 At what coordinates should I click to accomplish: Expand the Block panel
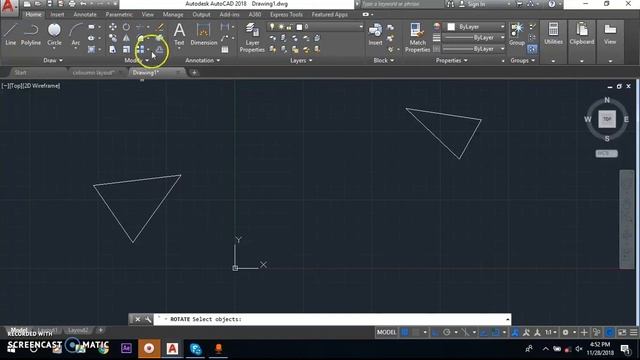tap(384, 60)
